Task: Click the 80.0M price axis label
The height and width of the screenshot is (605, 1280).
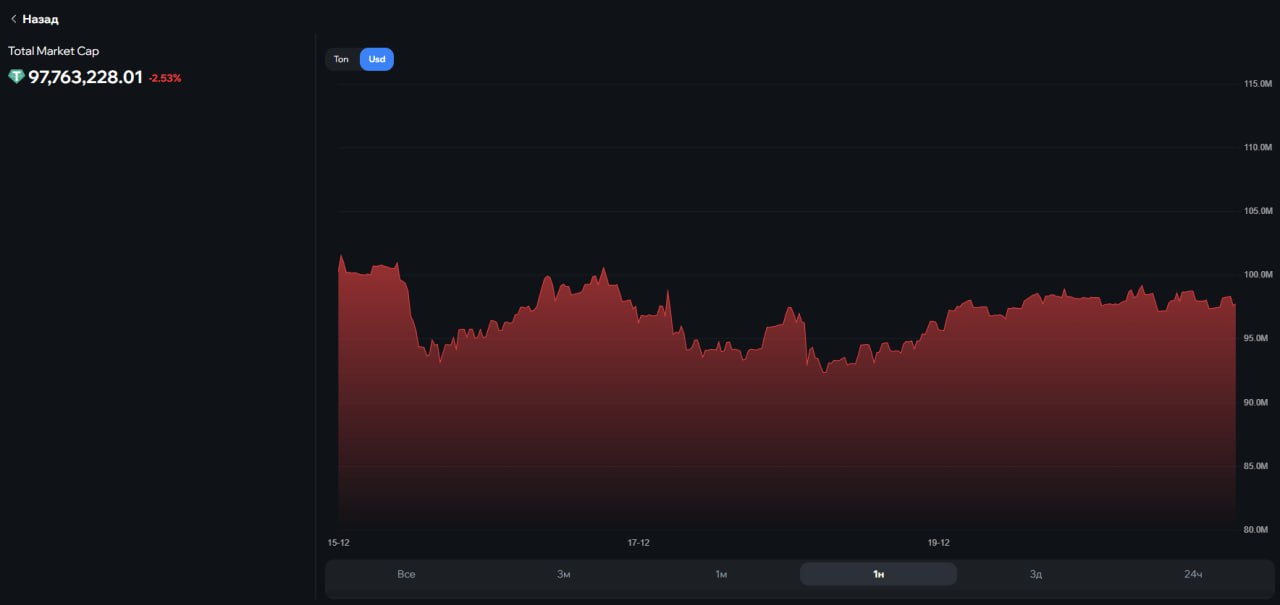Action: click(1257, 530)
